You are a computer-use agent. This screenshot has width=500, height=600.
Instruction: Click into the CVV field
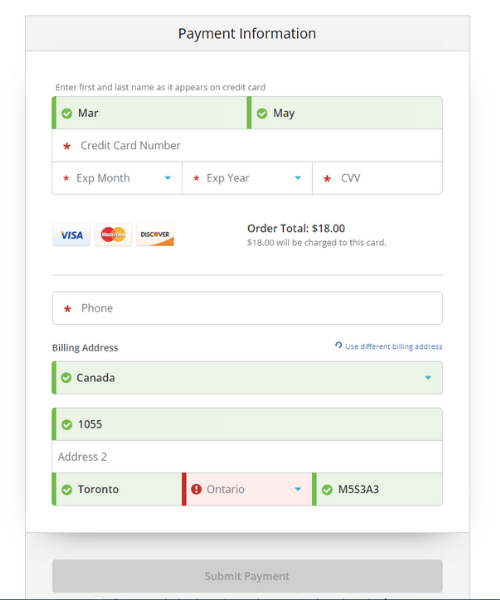click(x=378, y=178)
